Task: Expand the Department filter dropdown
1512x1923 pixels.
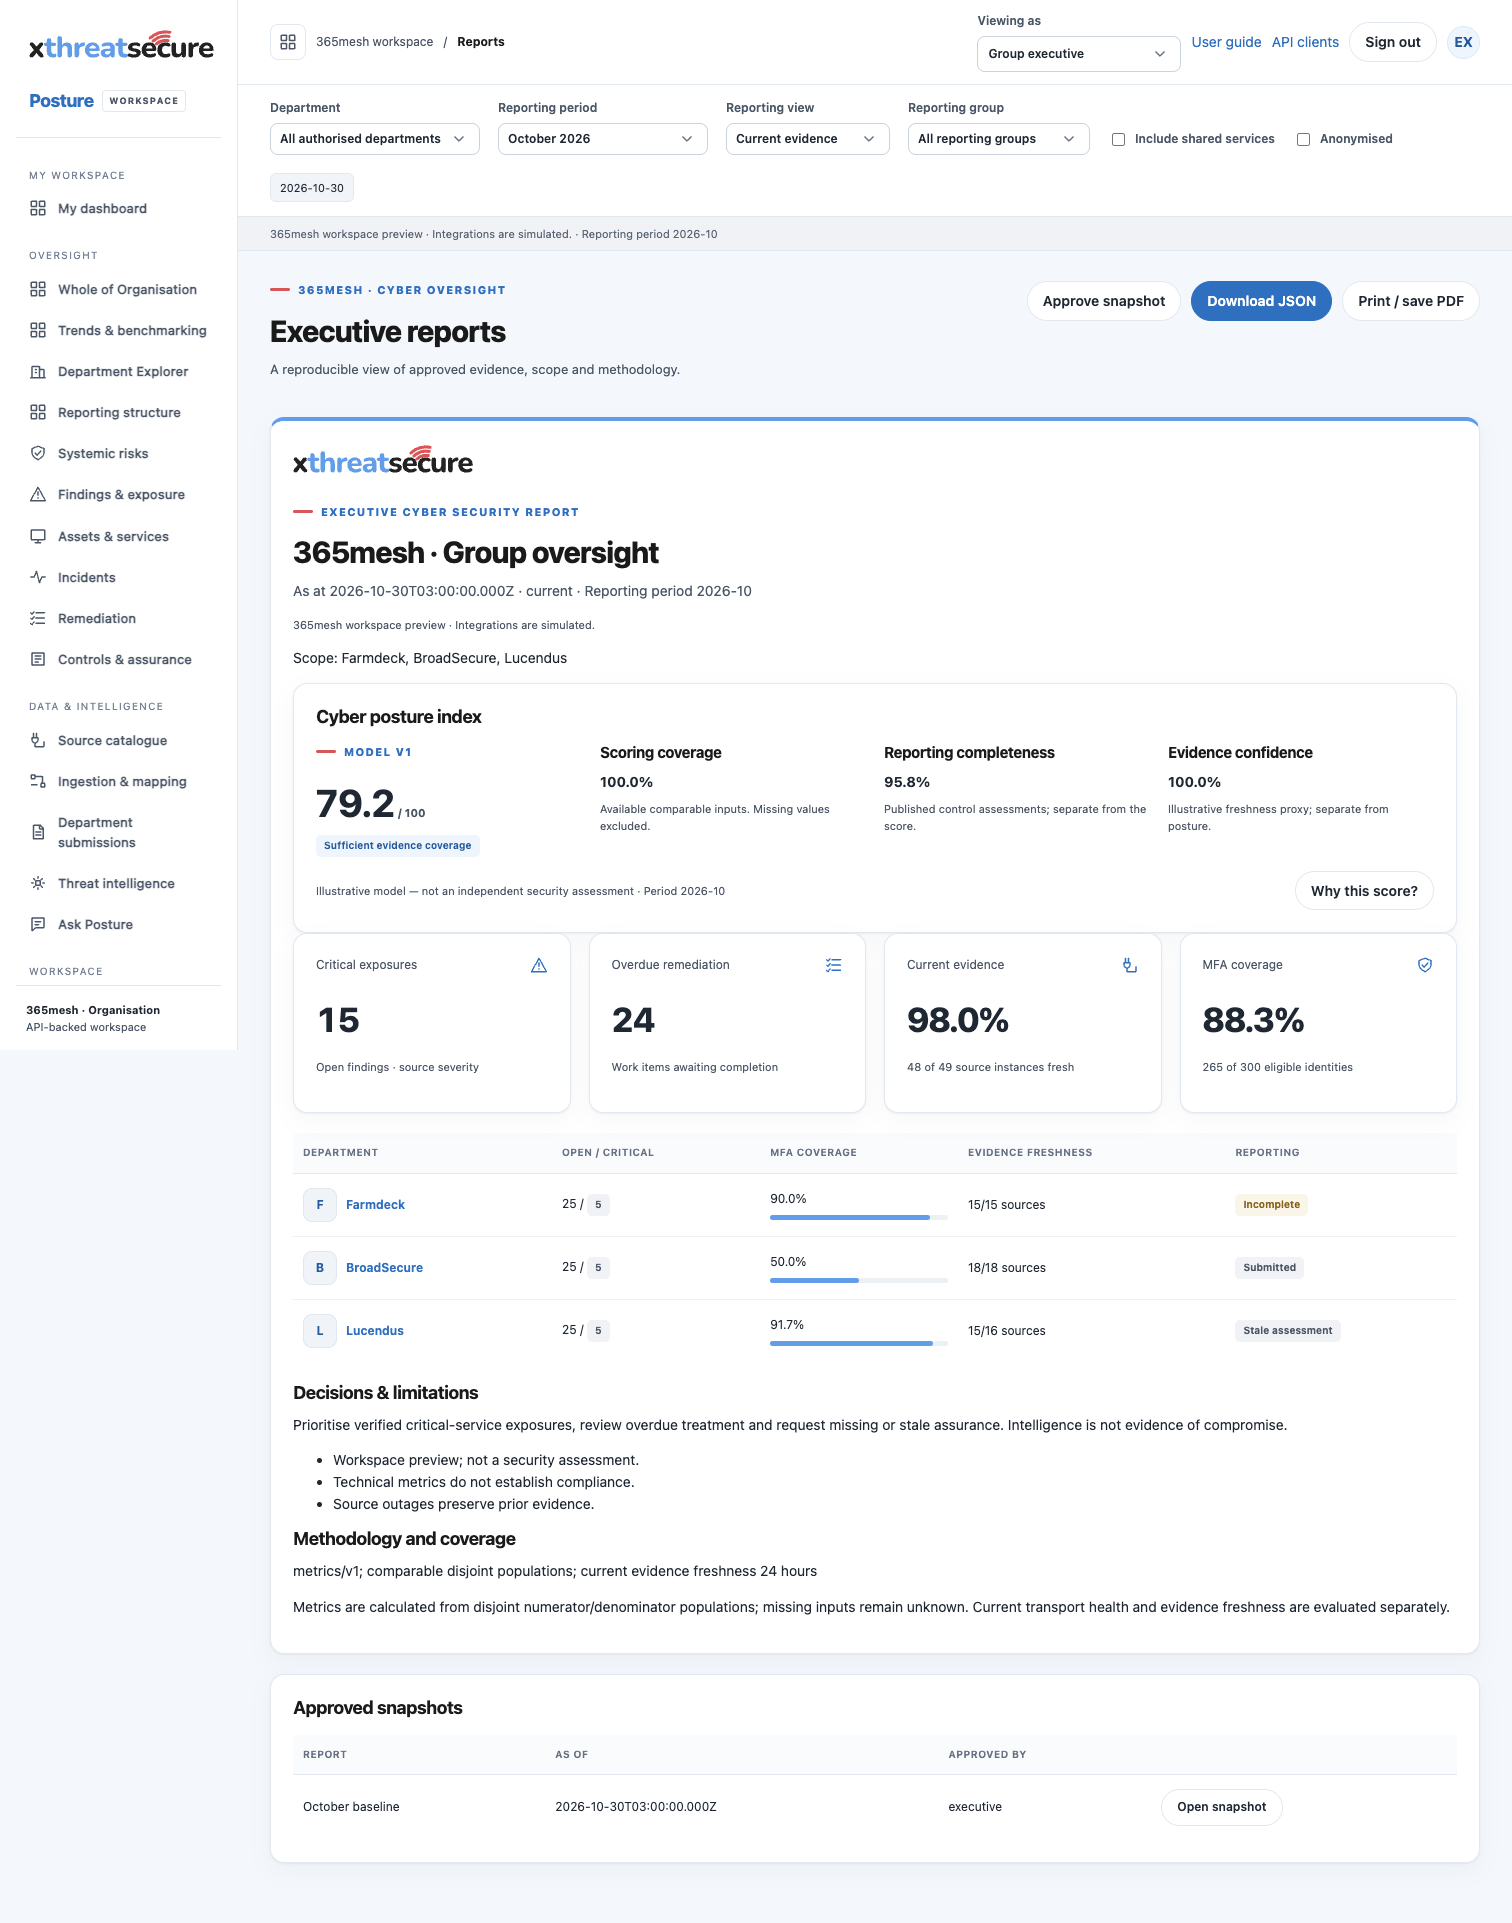Action: click(x=375, y=139)
